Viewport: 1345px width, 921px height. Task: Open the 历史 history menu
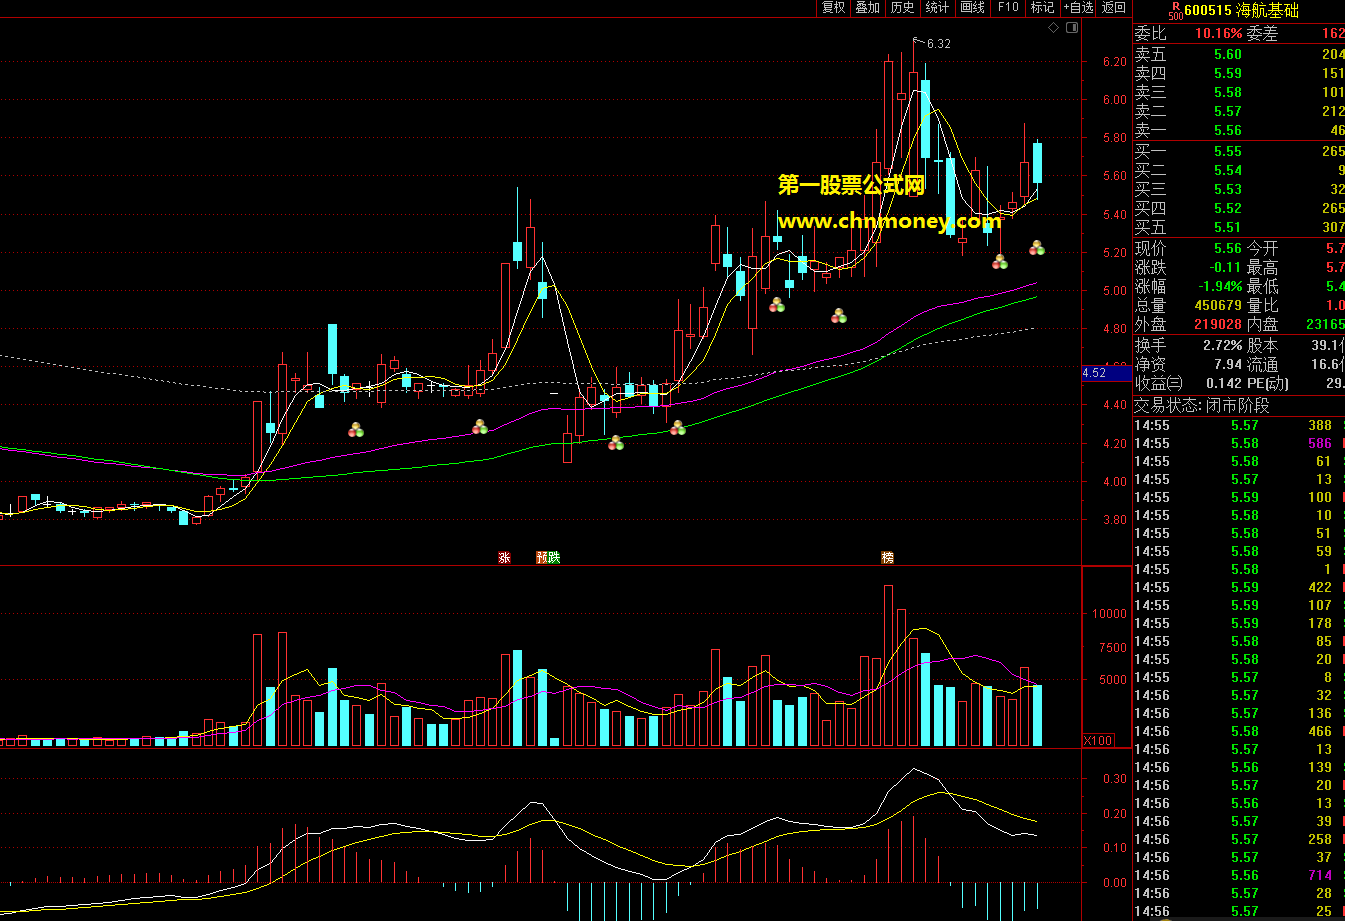coord(902,7)
